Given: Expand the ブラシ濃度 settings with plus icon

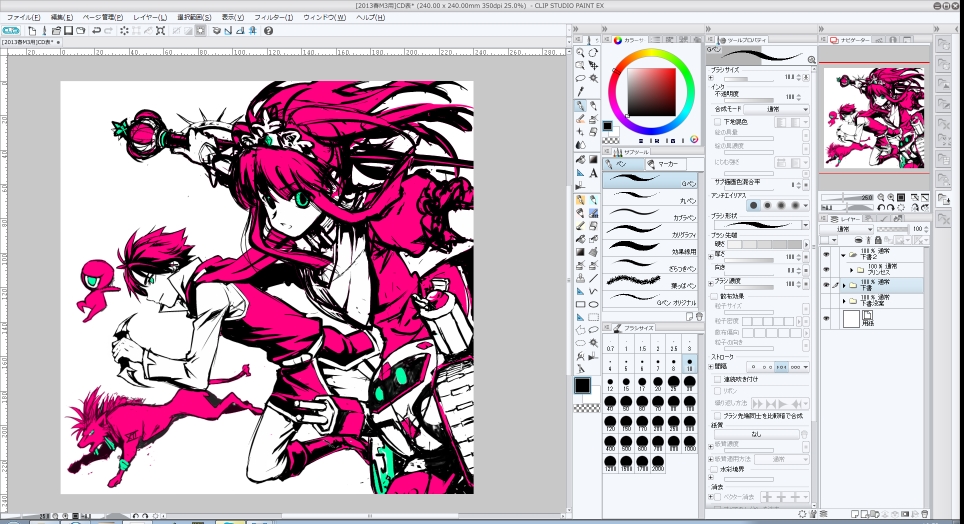Looking at the screenshot, I should pyautogui.click(x=711, y=284).
